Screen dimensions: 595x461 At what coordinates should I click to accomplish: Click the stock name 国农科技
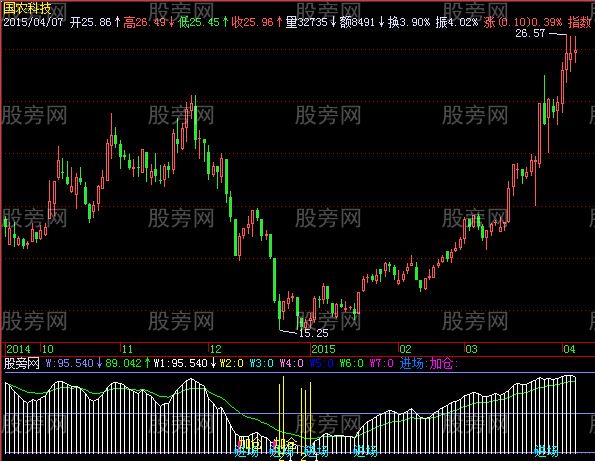[27, 8]
